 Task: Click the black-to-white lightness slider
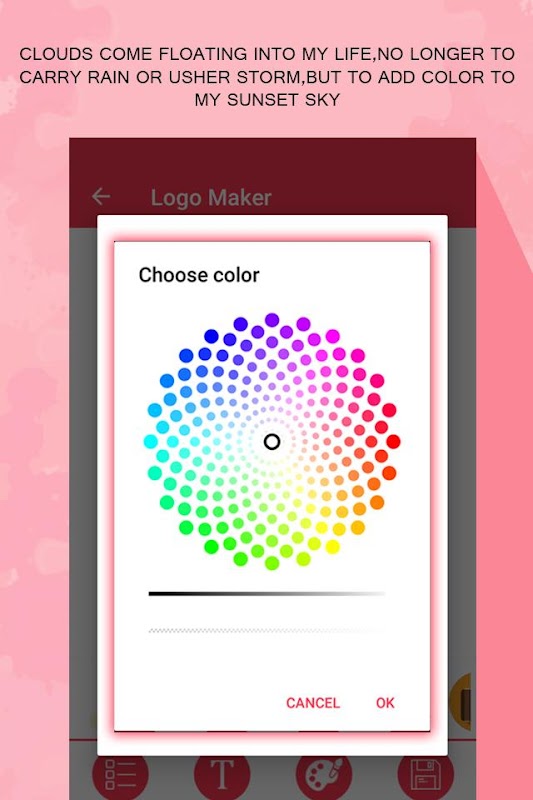click(x=267, y=594)
